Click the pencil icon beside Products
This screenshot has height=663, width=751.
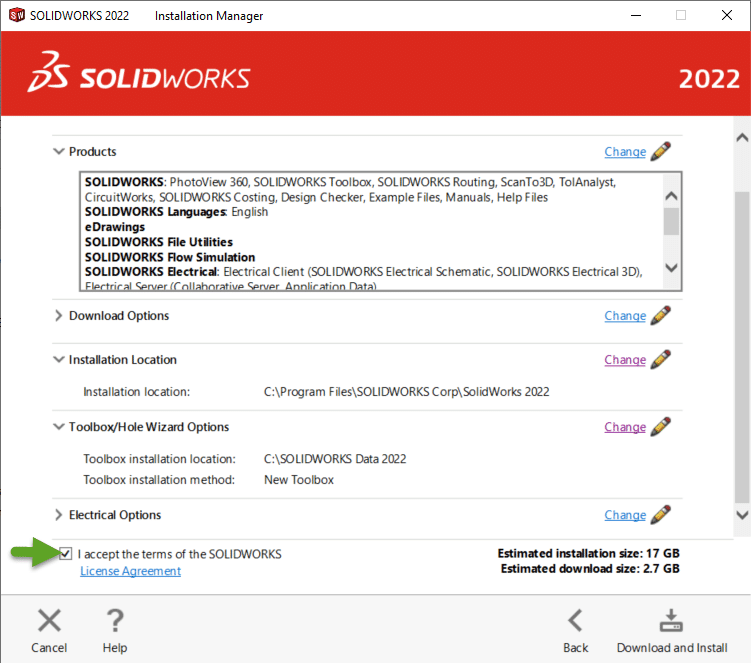(660, 152)
